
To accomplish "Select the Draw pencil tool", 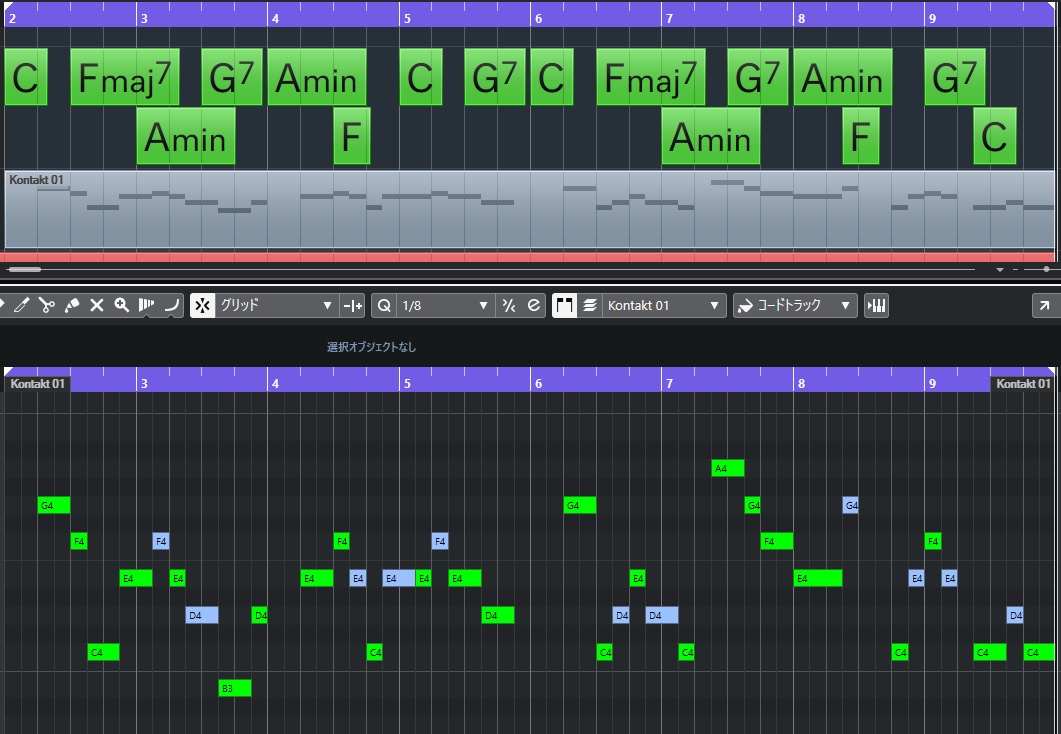I will click(x=21, y=305).
